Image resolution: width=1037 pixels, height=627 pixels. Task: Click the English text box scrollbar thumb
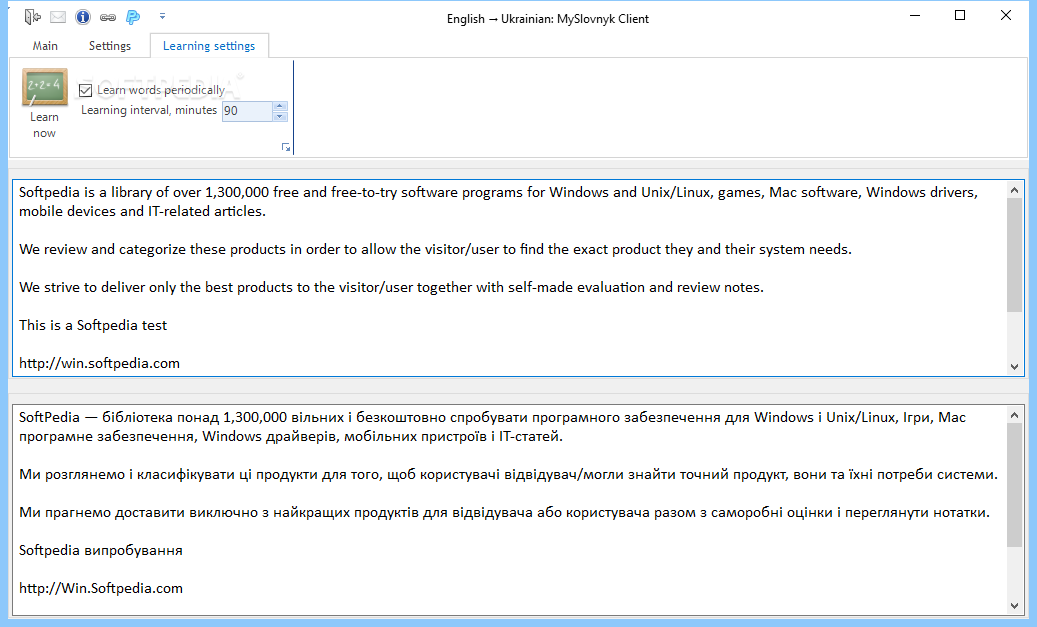point(1015,255)
